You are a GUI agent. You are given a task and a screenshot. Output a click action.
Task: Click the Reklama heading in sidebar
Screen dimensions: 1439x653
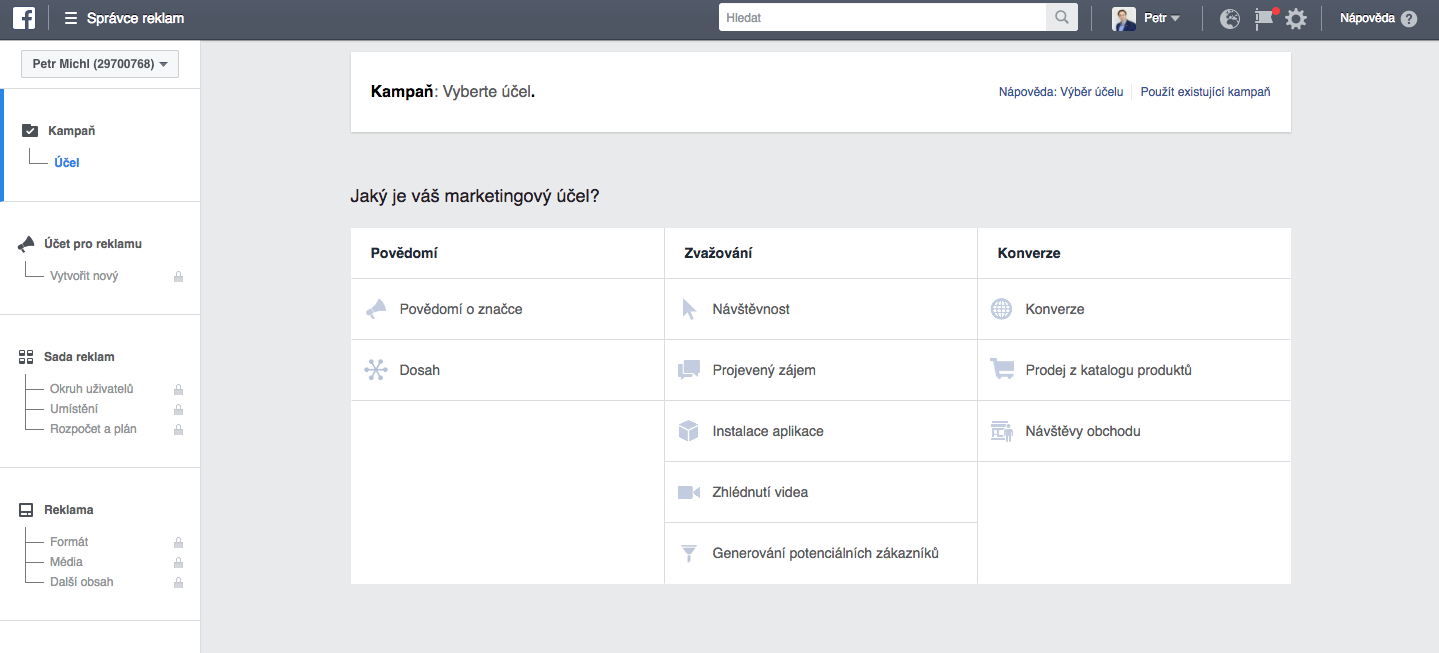[x=69, y=510]
